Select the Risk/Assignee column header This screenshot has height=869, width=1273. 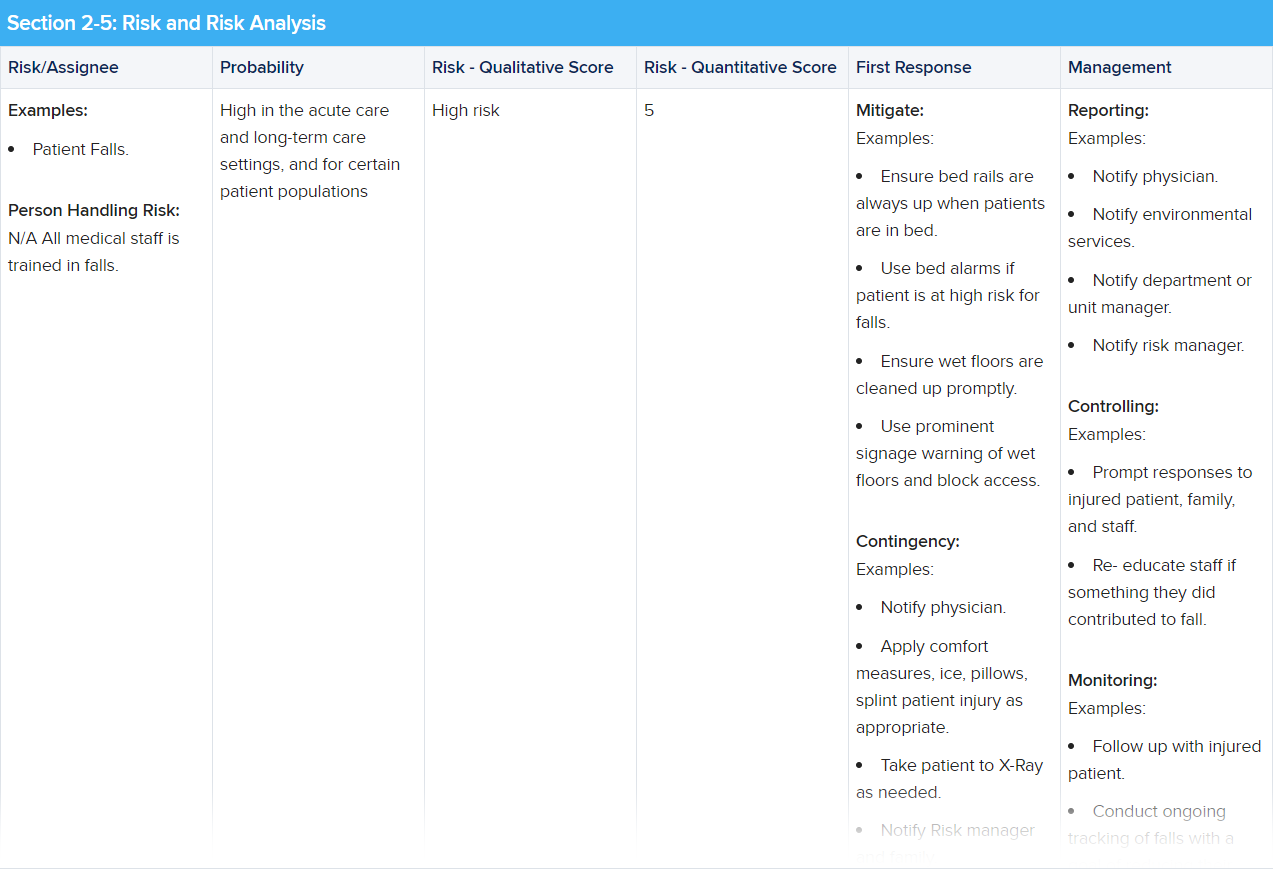click(63, 67)
